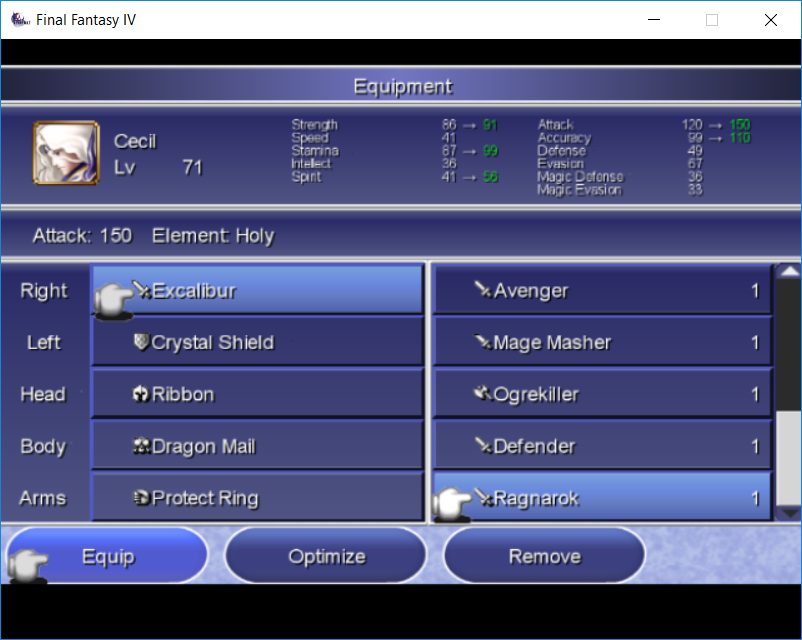802x640 pixels.
Task: Click the Crystal Shield shield icon
Action: click(x=141, y=342)
